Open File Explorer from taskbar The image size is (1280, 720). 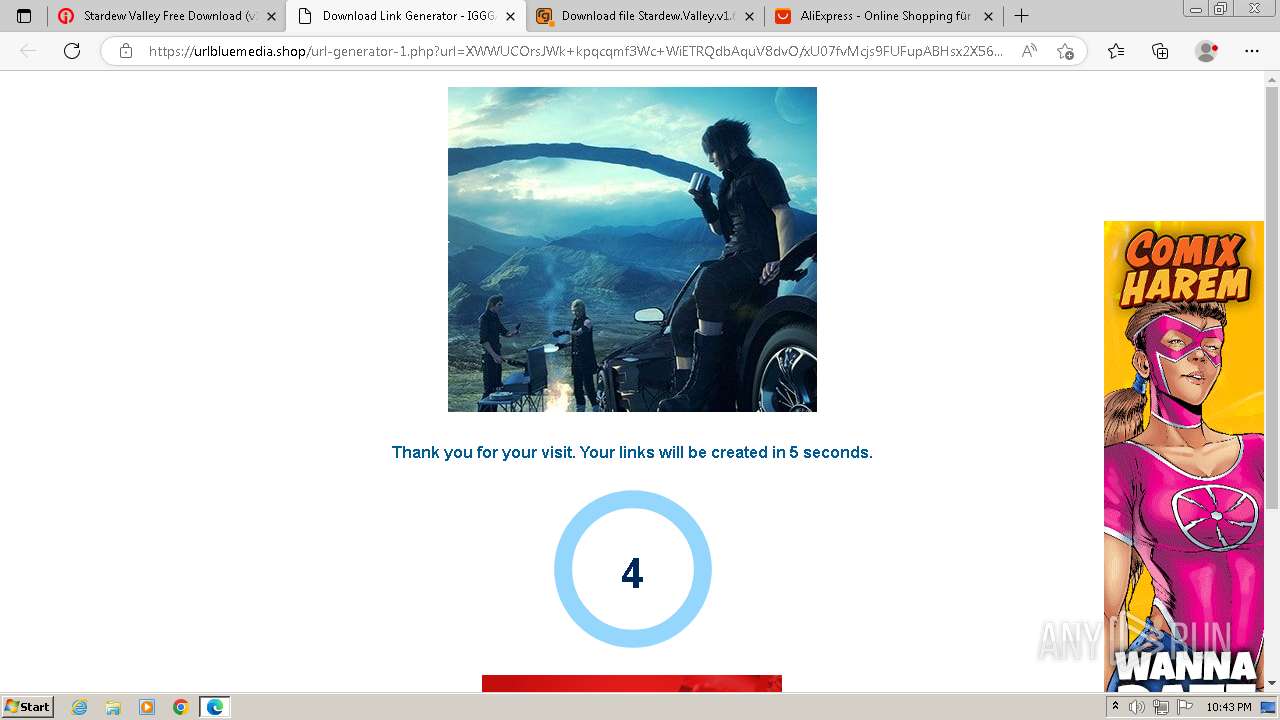tap(113, 707)
